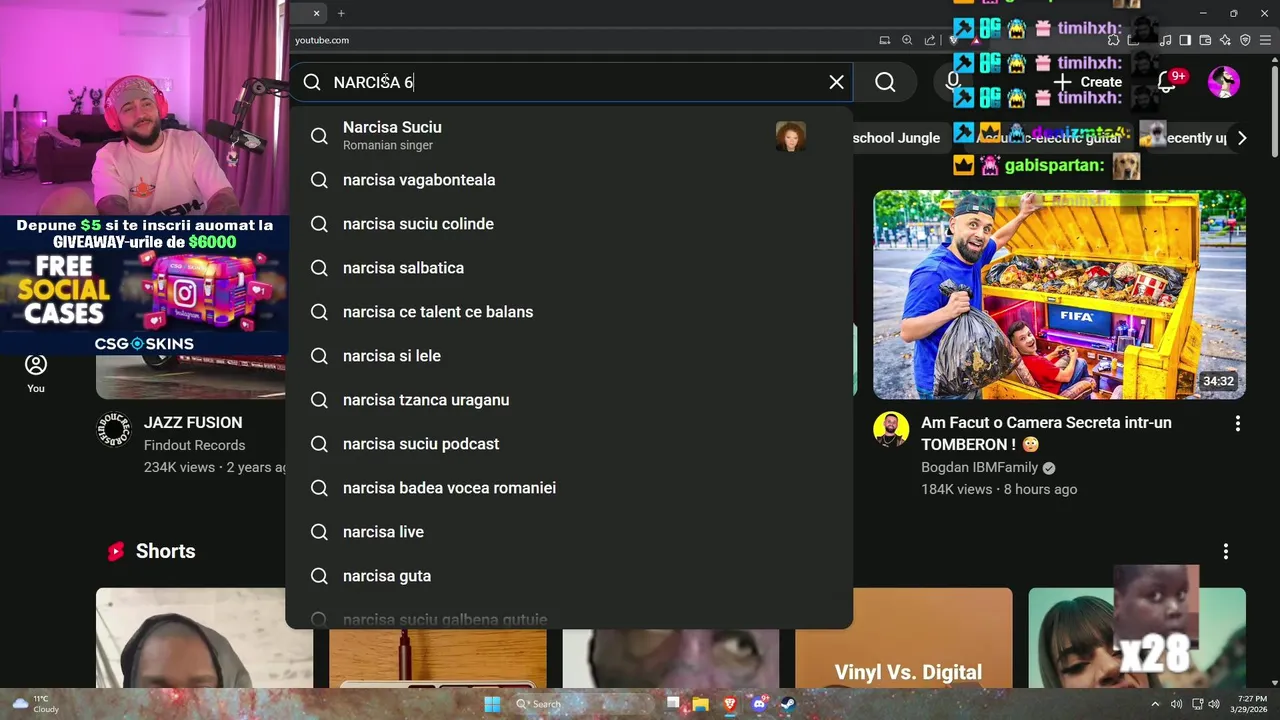Open the You section in the sidebar
Screen dimensions: 1280x720
pos(36,373)
